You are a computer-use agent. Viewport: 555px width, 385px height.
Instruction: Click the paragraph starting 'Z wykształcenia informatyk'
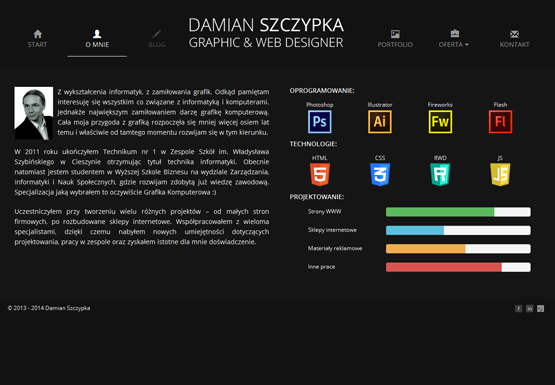163,112
